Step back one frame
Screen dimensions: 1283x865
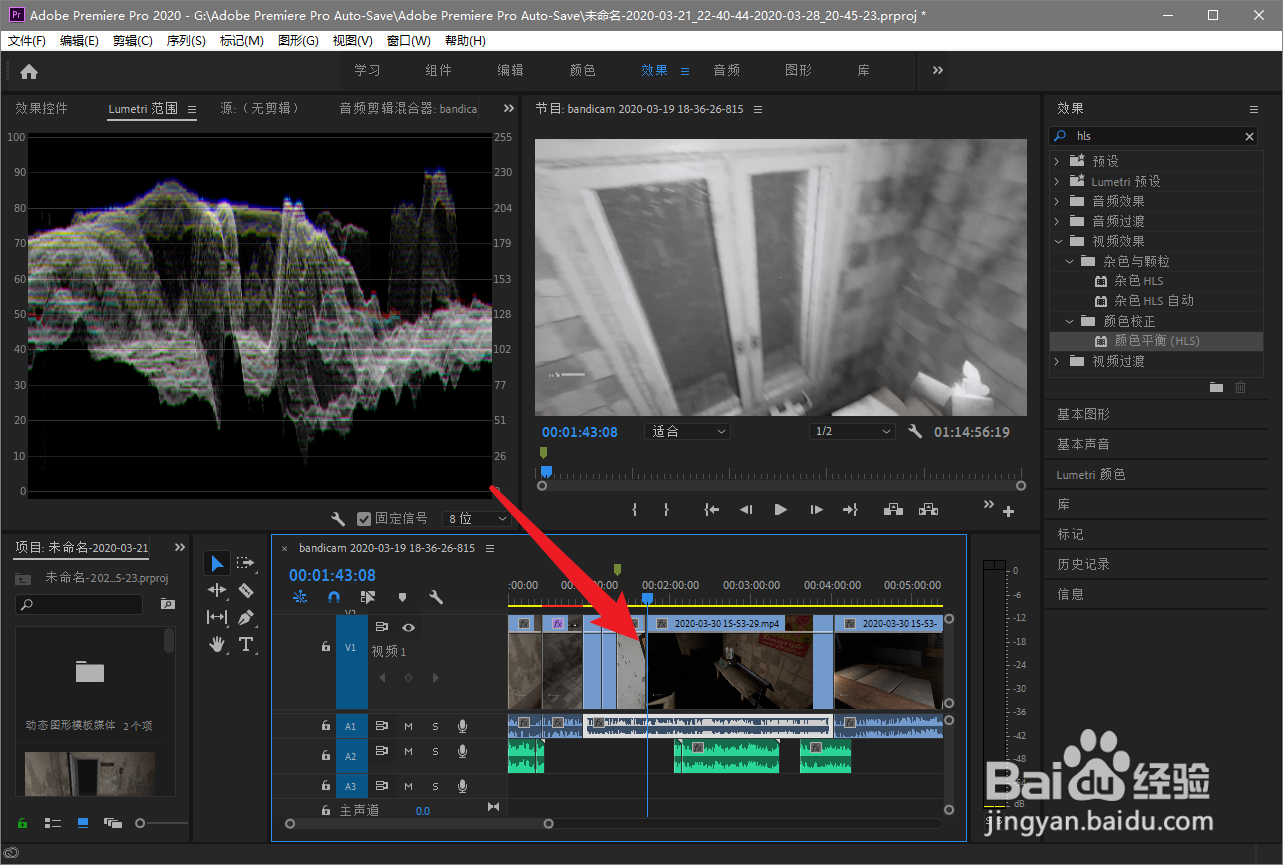(746, 510)
